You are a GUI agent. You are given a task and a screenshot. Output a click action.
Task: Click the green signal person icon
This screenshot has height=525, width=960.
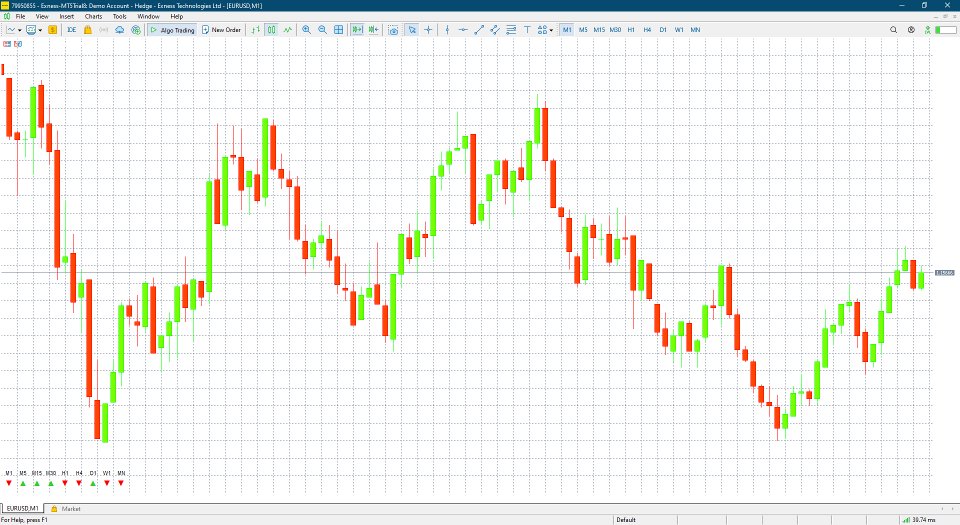[x=928, y=29]
